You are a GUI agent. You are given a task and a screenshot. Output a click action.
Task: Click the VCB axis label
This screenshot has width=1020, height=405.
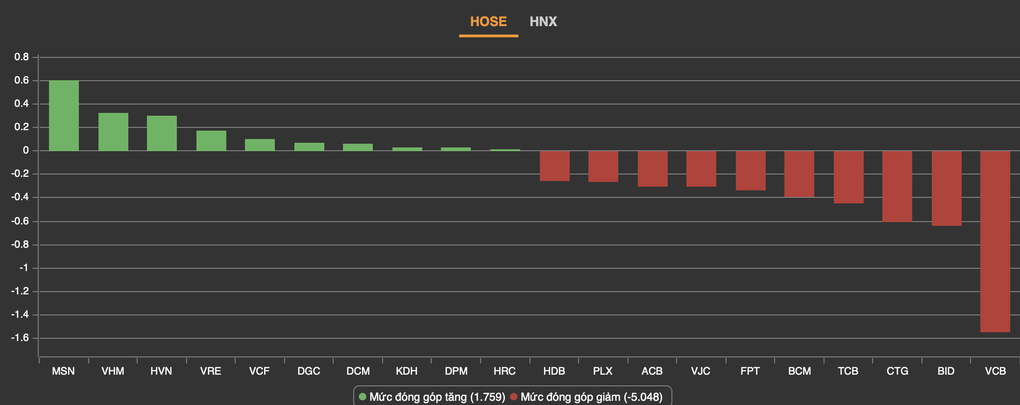coord(995,371)
